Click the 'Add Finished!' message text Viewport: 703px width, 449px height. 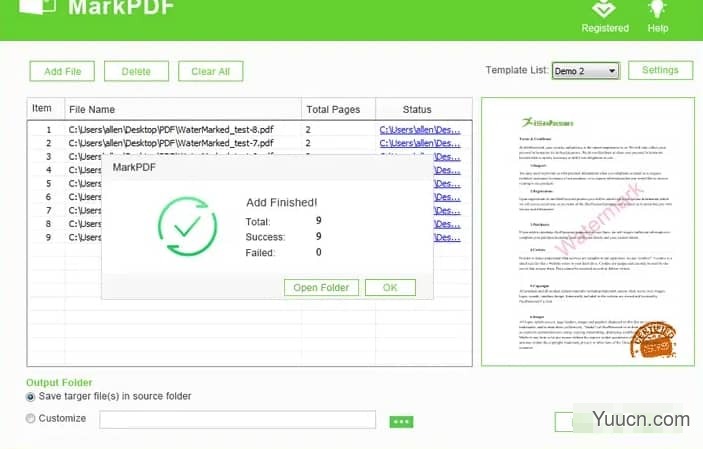(282, 203)
